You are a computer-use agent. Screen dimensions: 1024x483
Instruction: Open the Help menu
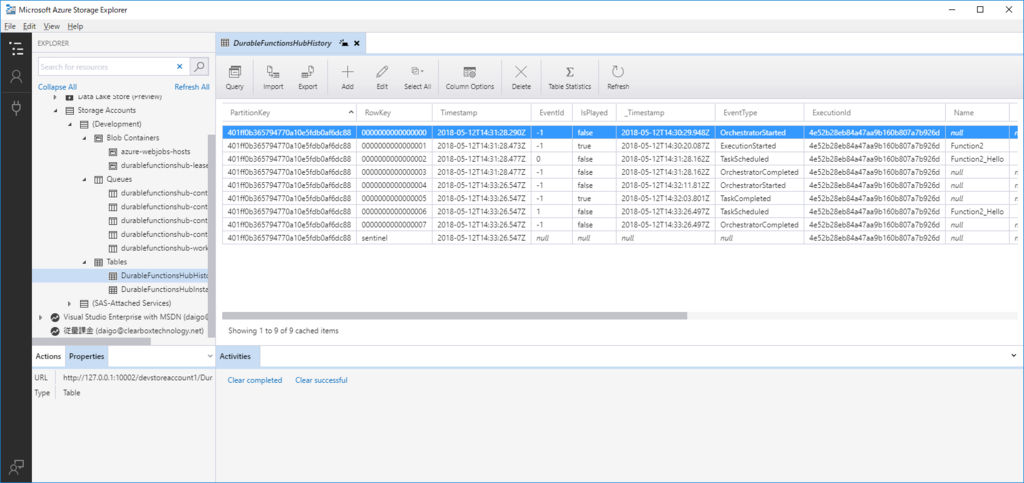tap(75, 26)
